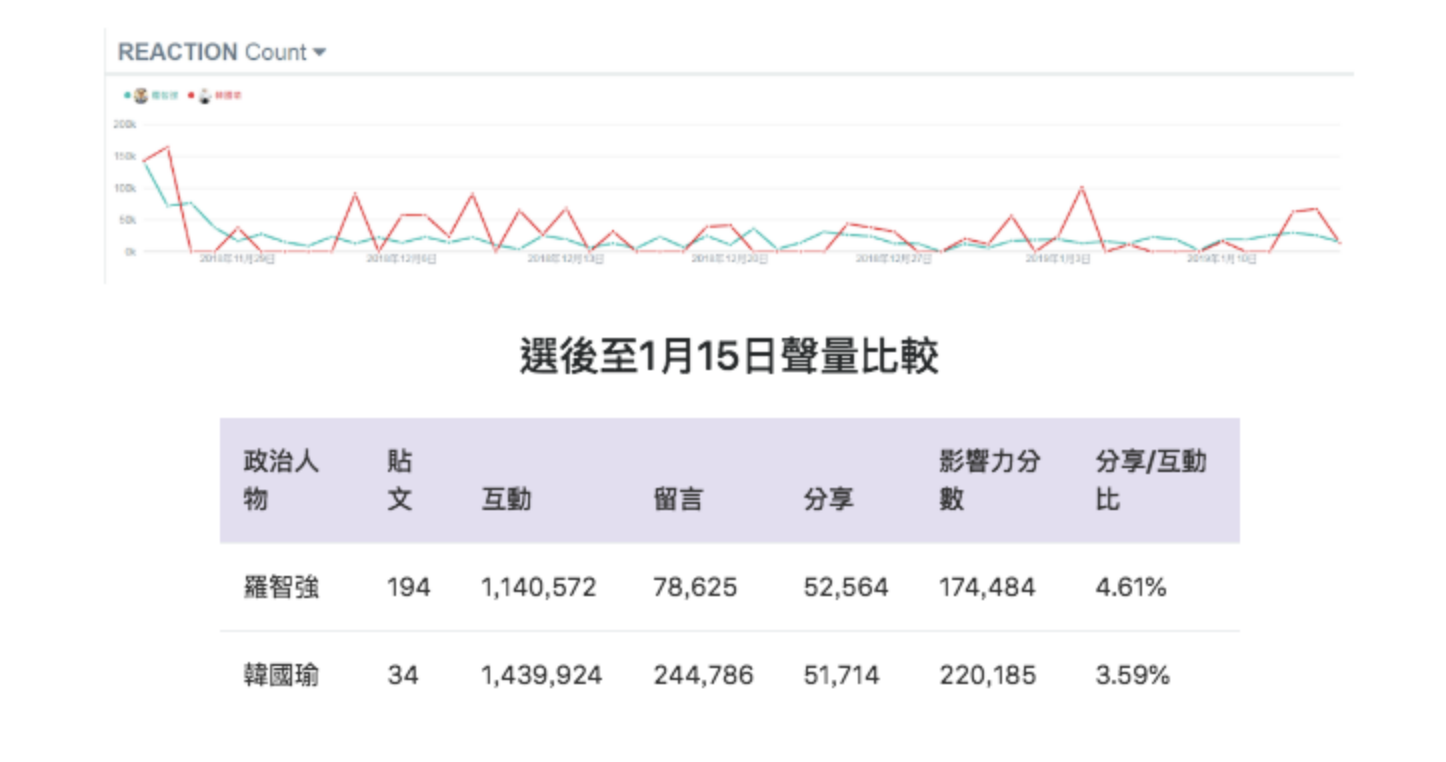Image resolution: width=1446 pixels, height=762 pixels.
Task: Click the teal legend name label
Action: 163,96
